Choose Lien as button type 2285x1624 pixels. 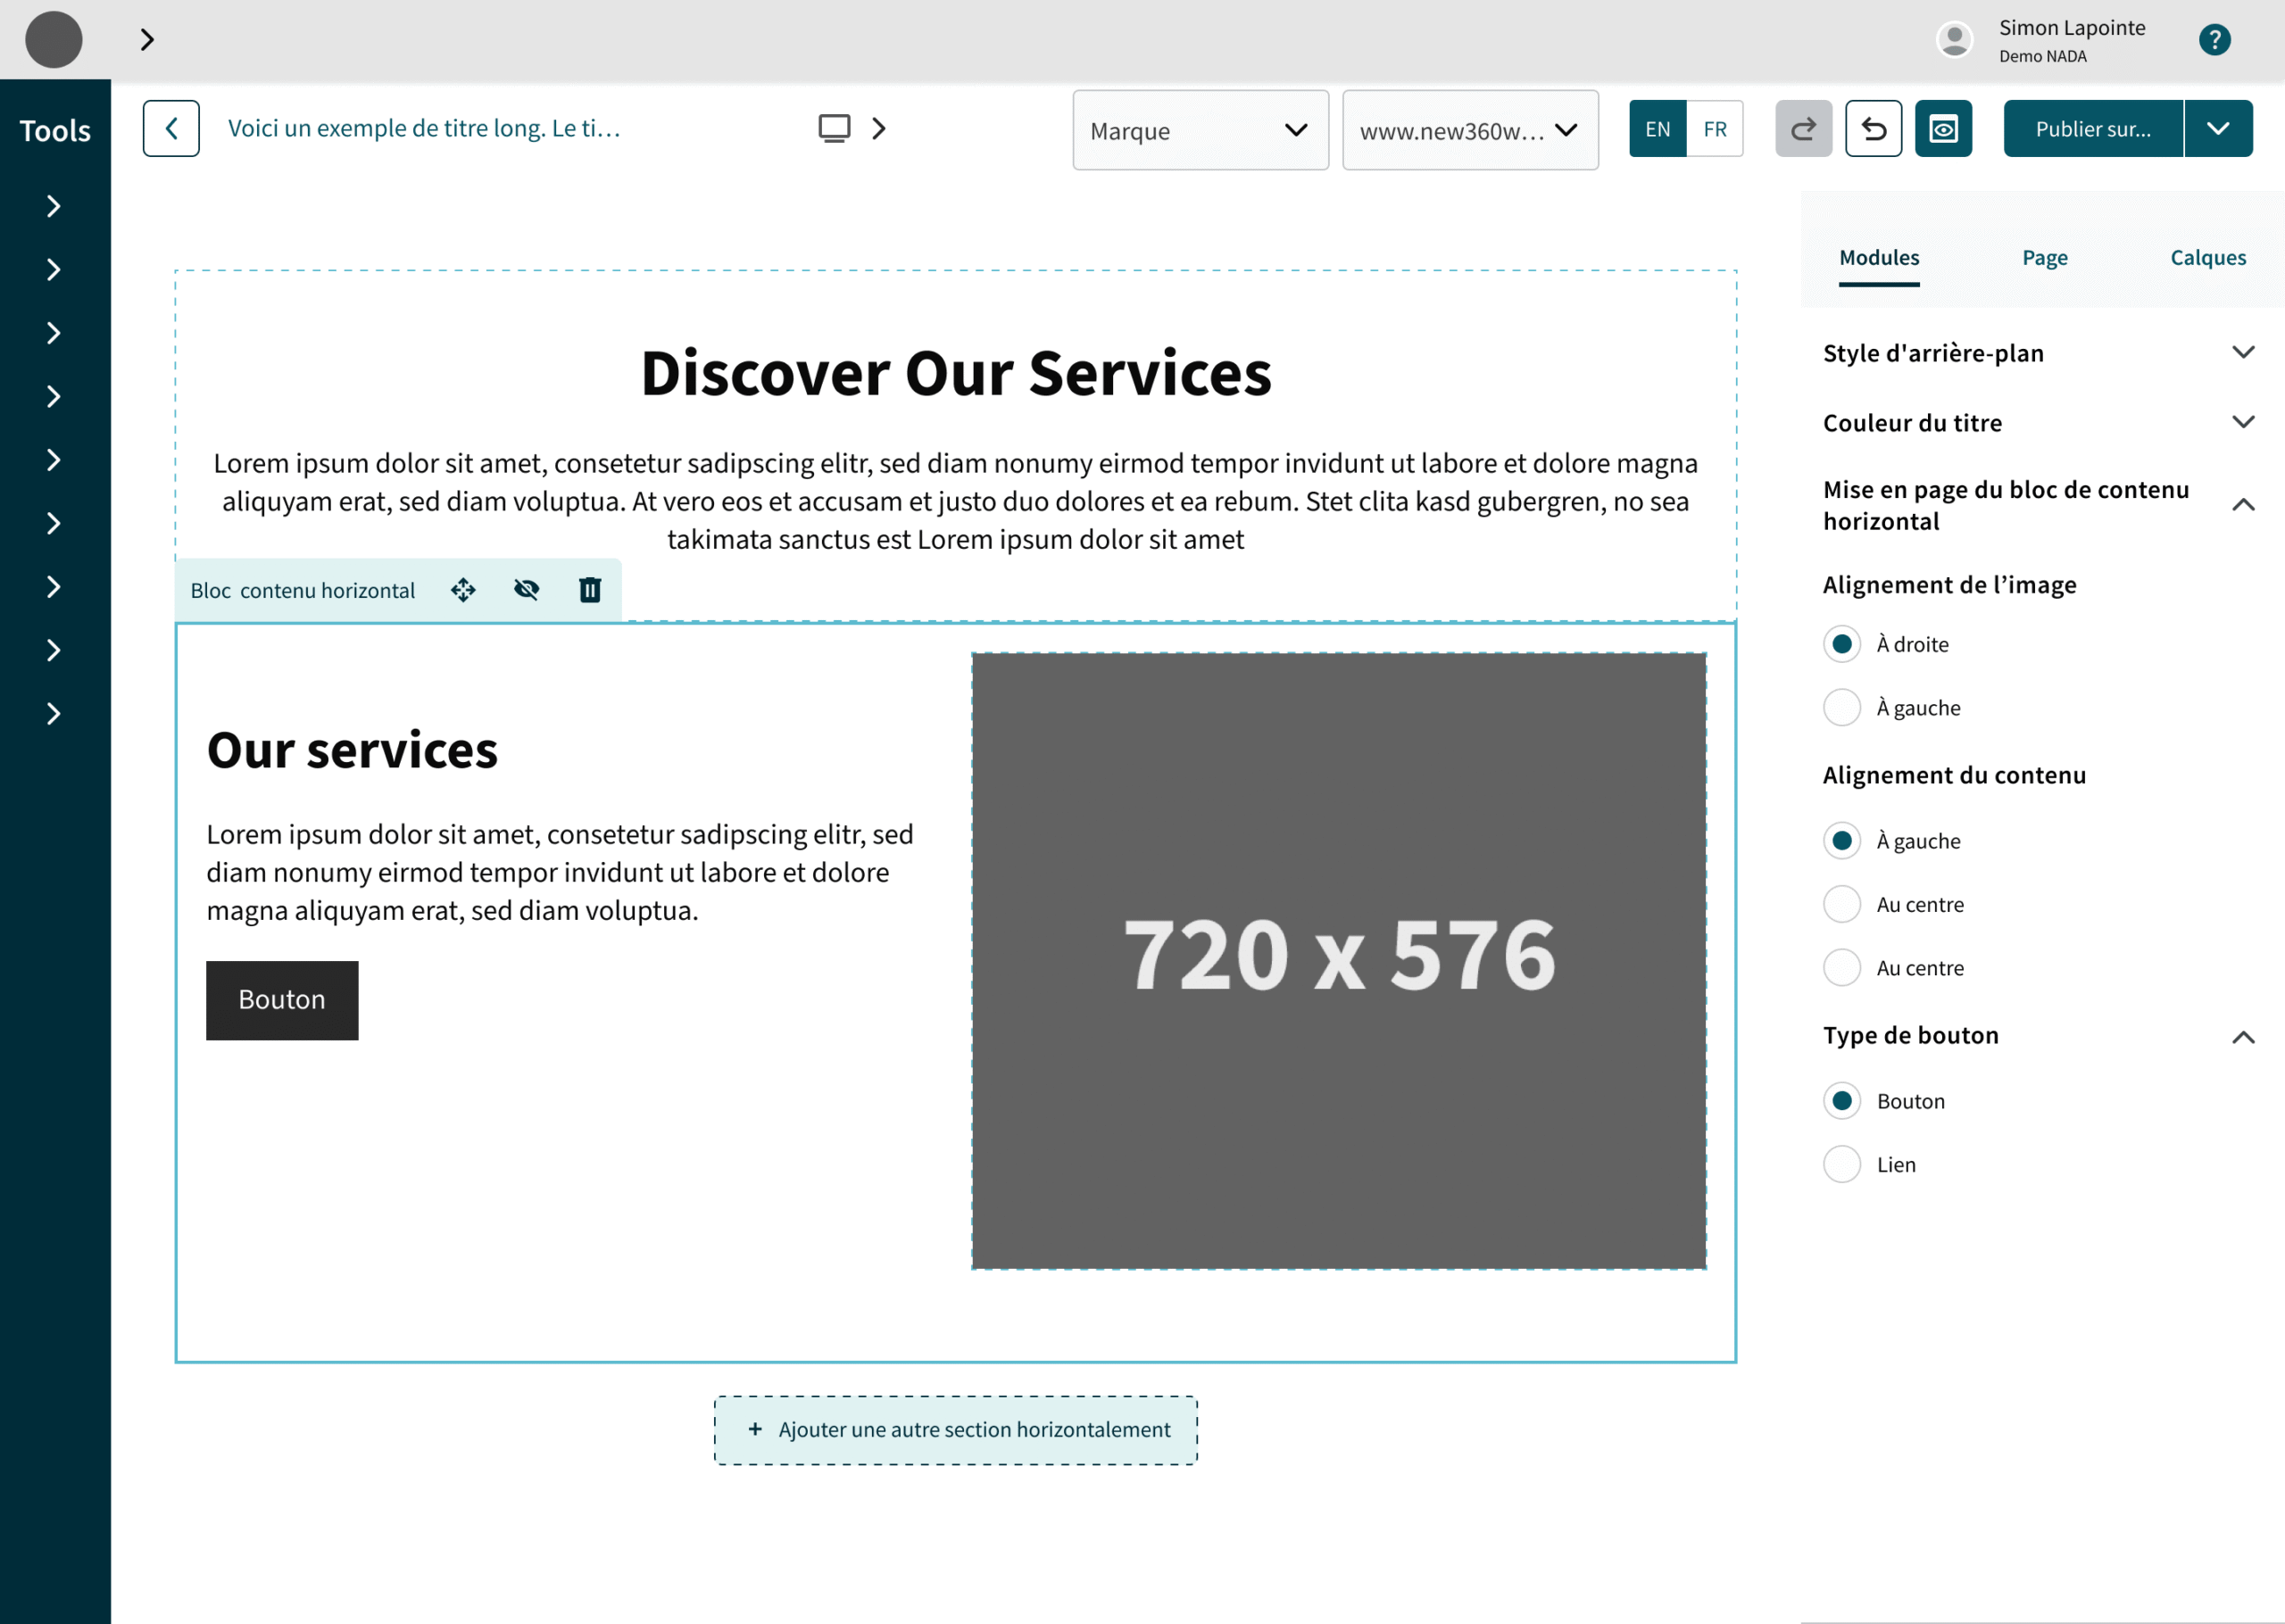click(1841, 1163)
